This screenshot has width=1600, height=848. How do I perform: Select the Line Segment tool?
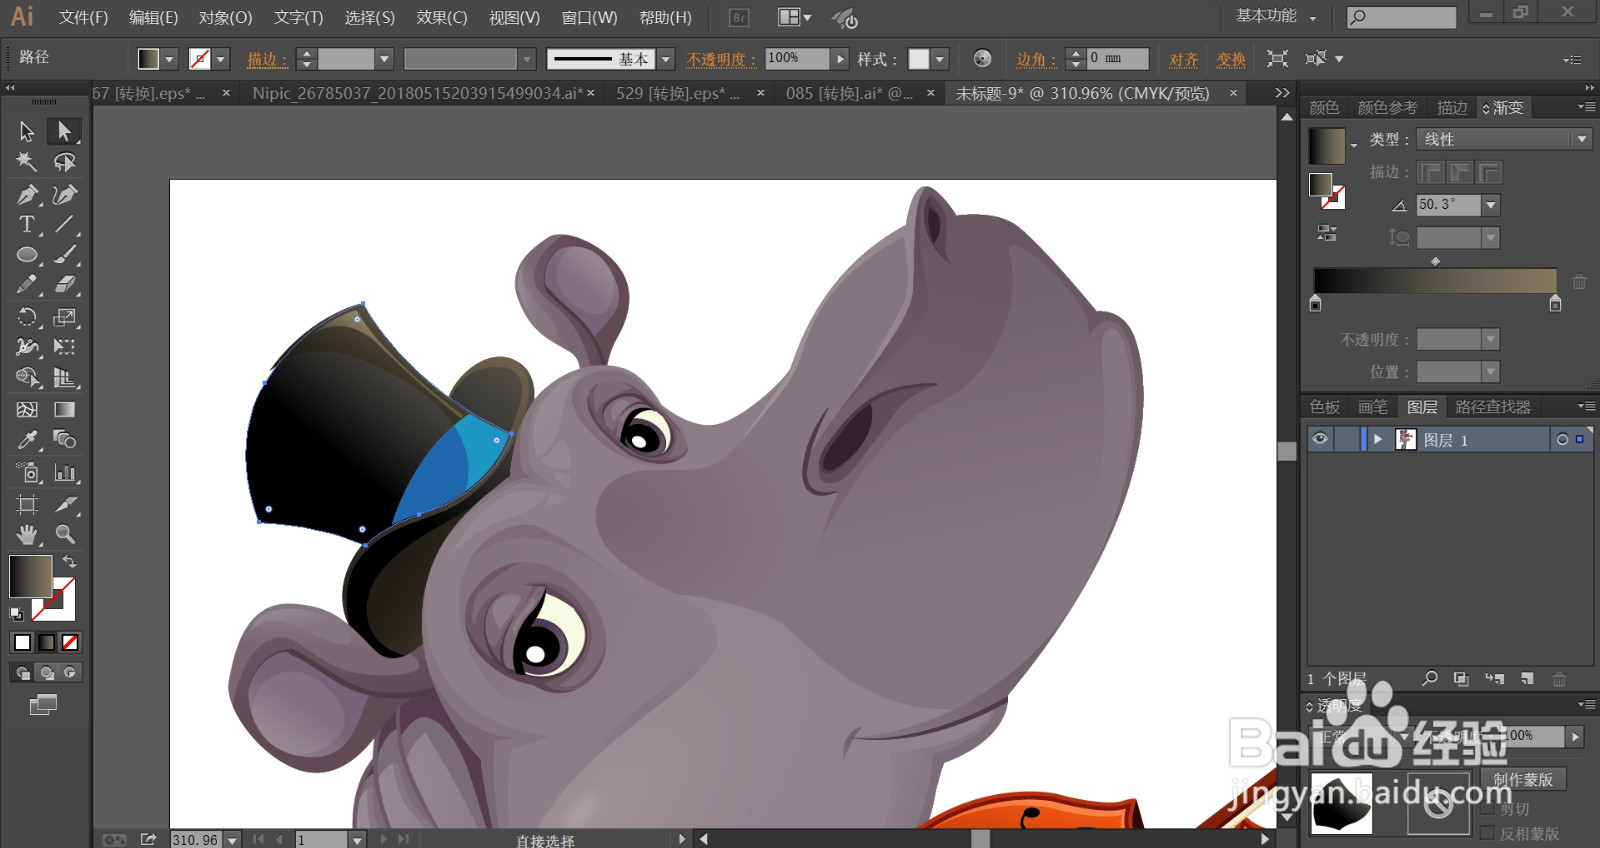pos(65,224)
